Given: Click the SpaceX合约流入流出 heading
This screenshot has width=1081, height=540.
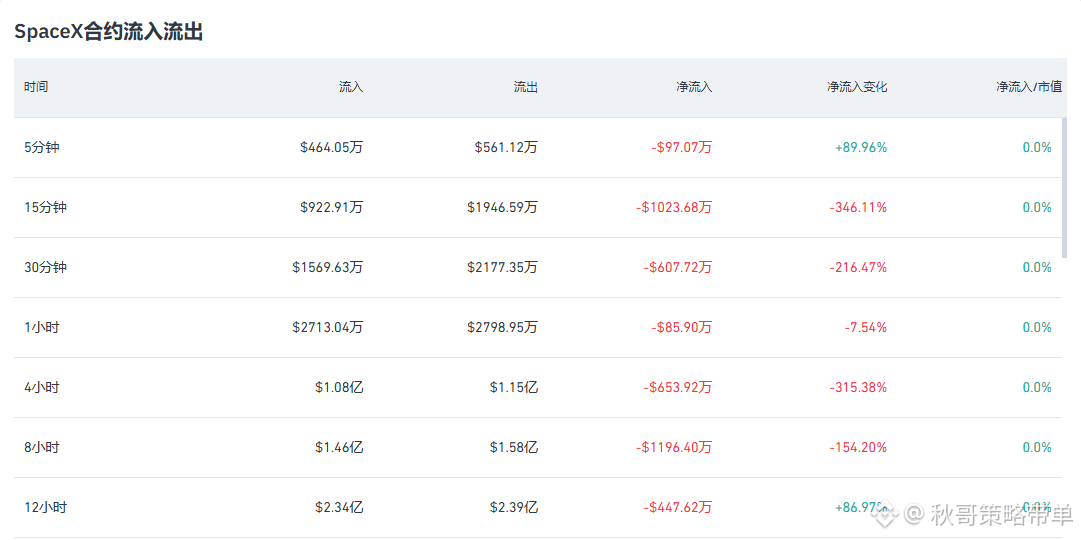Looking at the screenshot, I should [x=108, y=32].
